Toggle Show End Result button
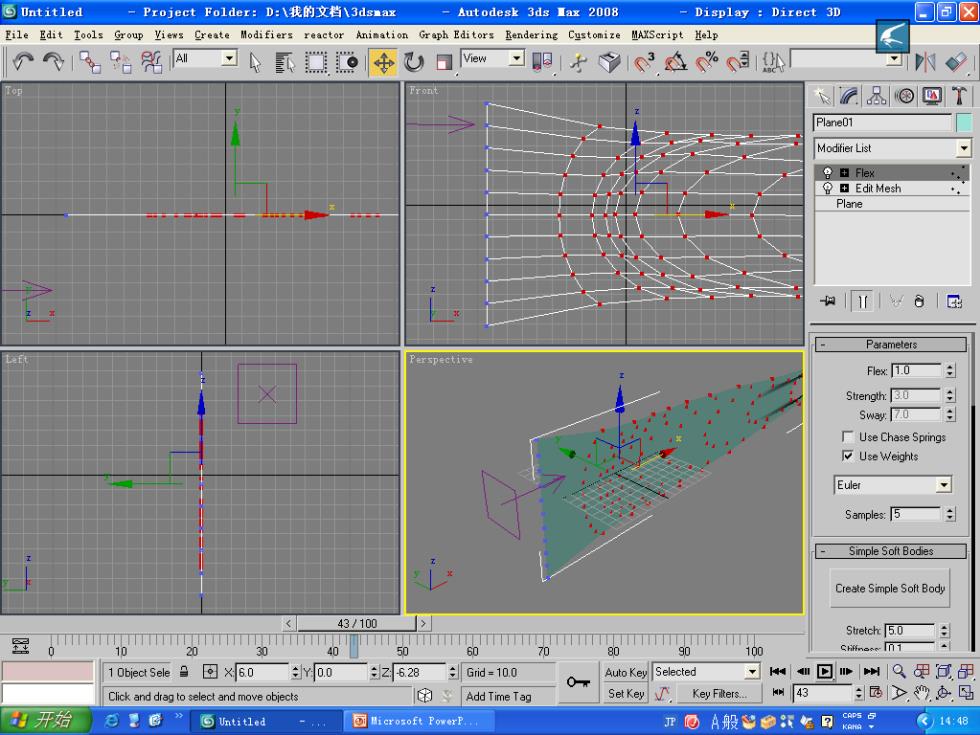Image resolution: width=980 pixels, height=735 pixels. coord(862,301)
